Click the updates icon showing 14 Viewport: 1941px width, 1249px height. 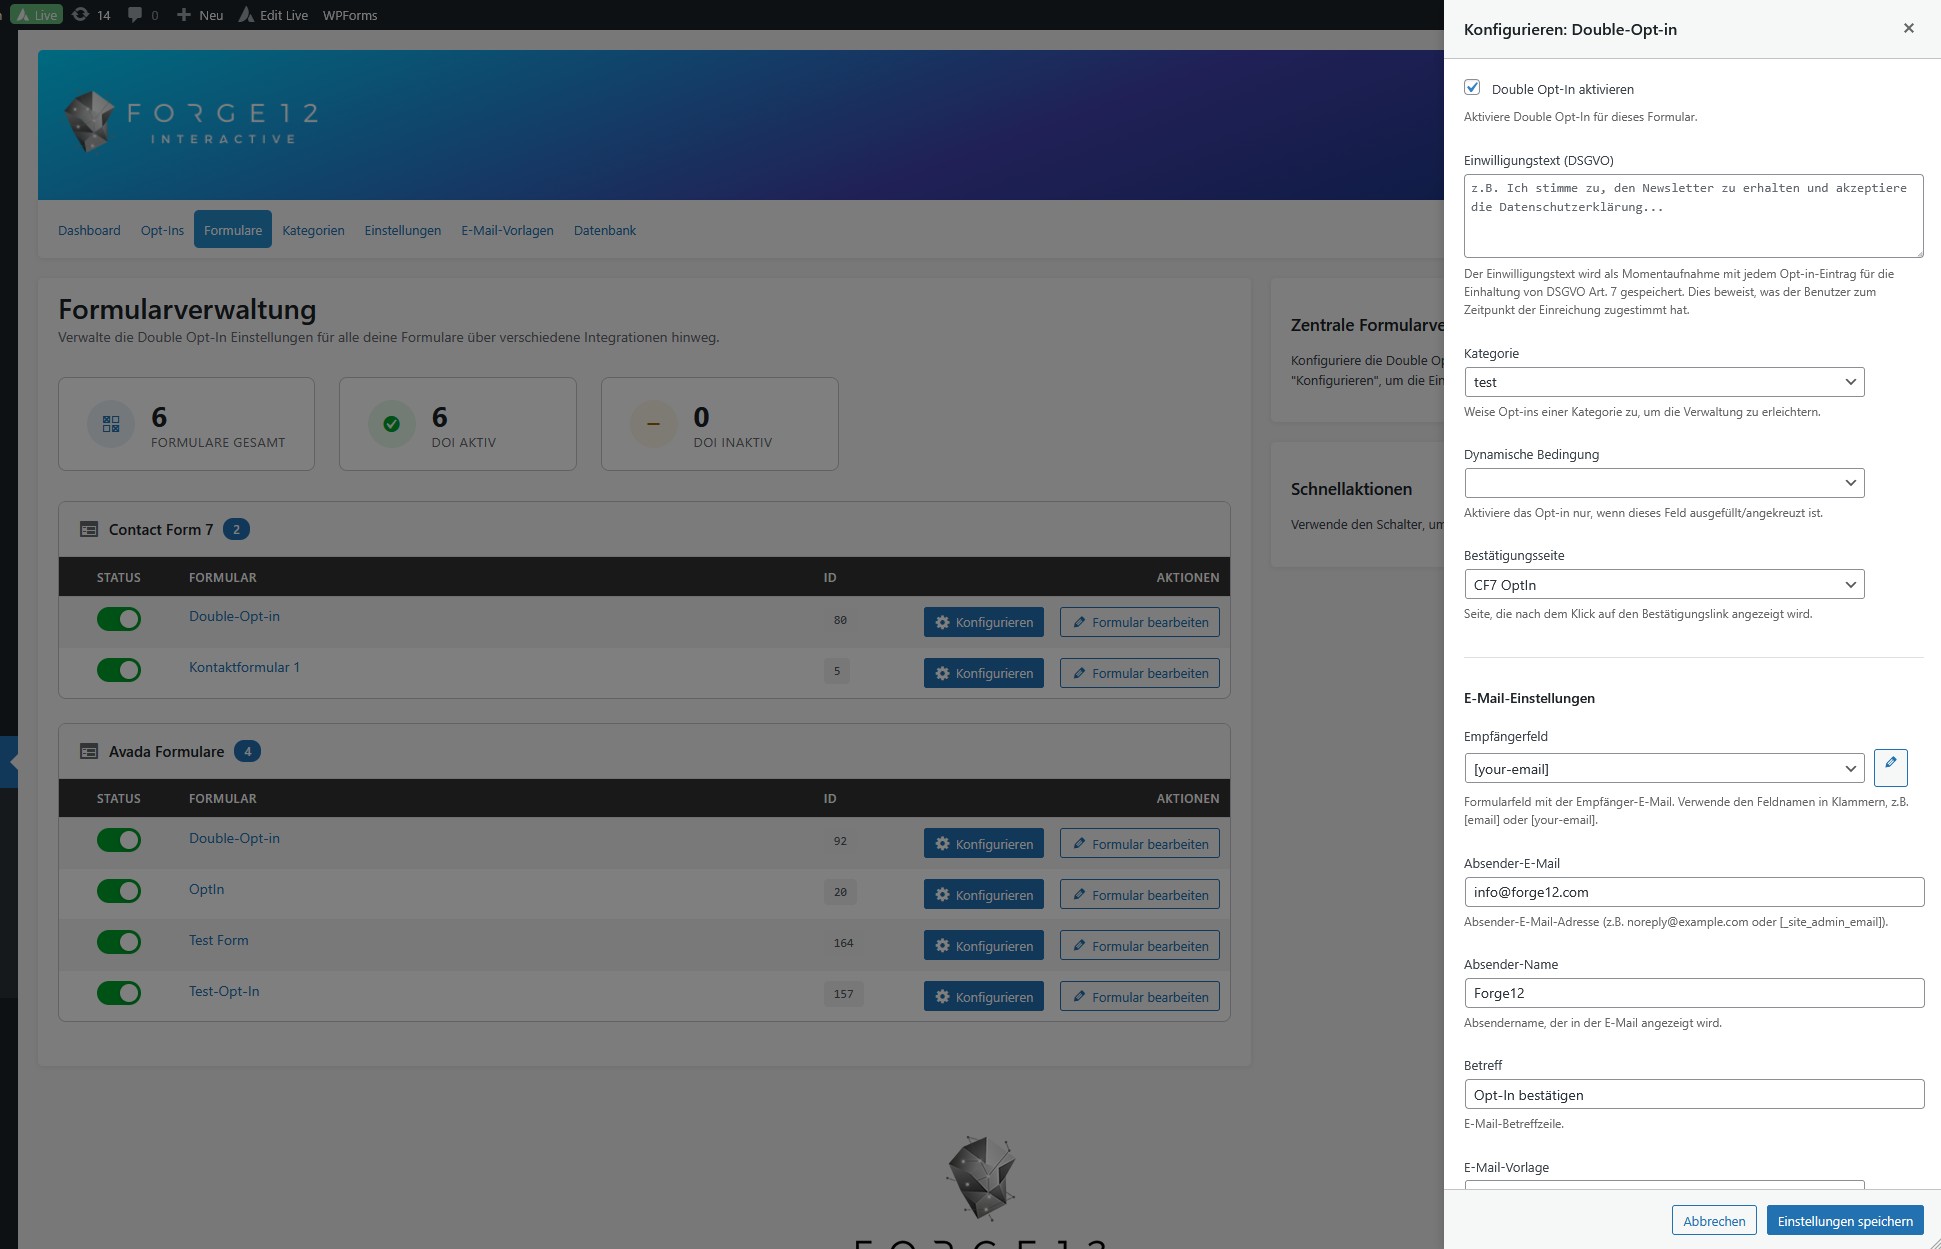coord(81,15)
